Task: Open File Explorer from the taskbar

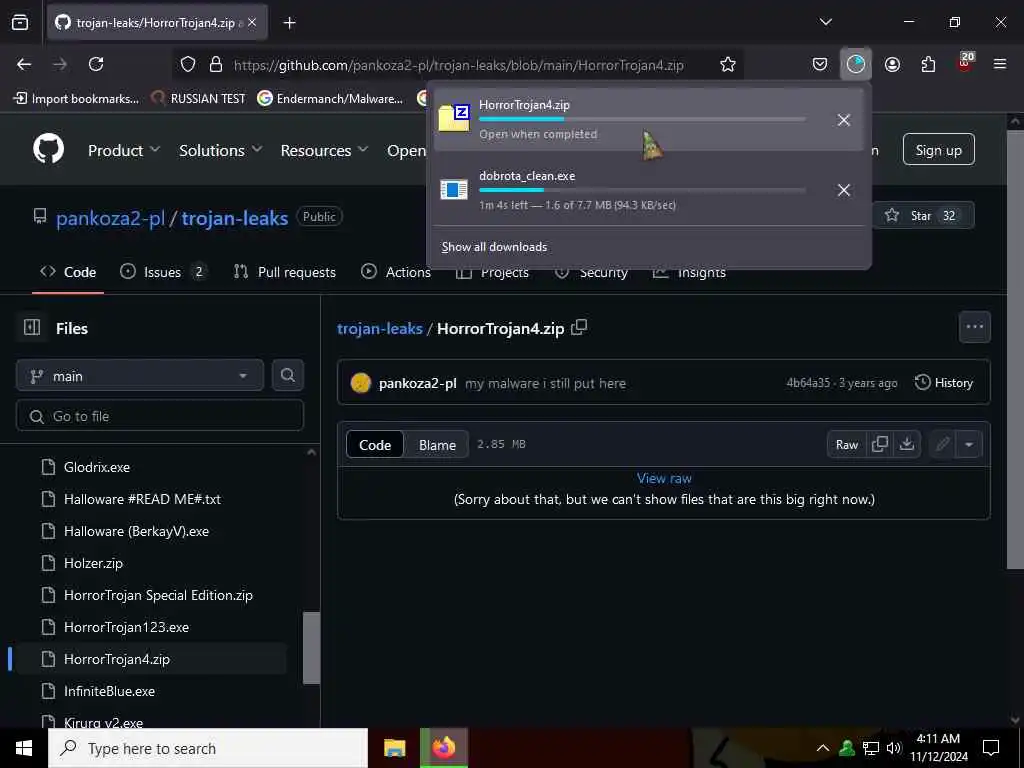Action: tap(394, 748)
